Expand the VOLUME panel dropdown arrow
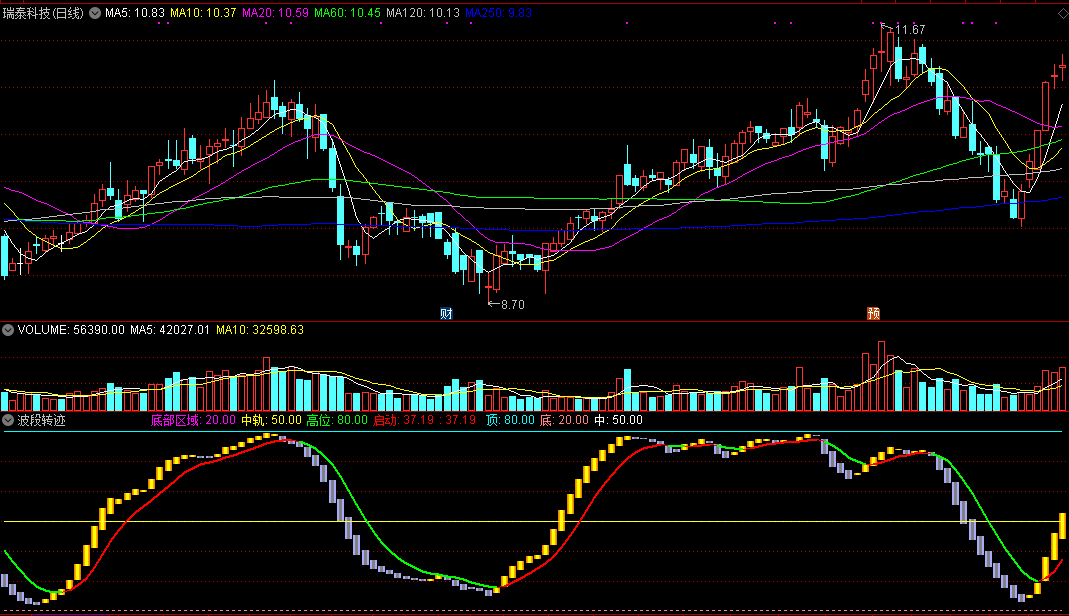Viewport: 1069px width, 616px height. (x=8, y=330)
